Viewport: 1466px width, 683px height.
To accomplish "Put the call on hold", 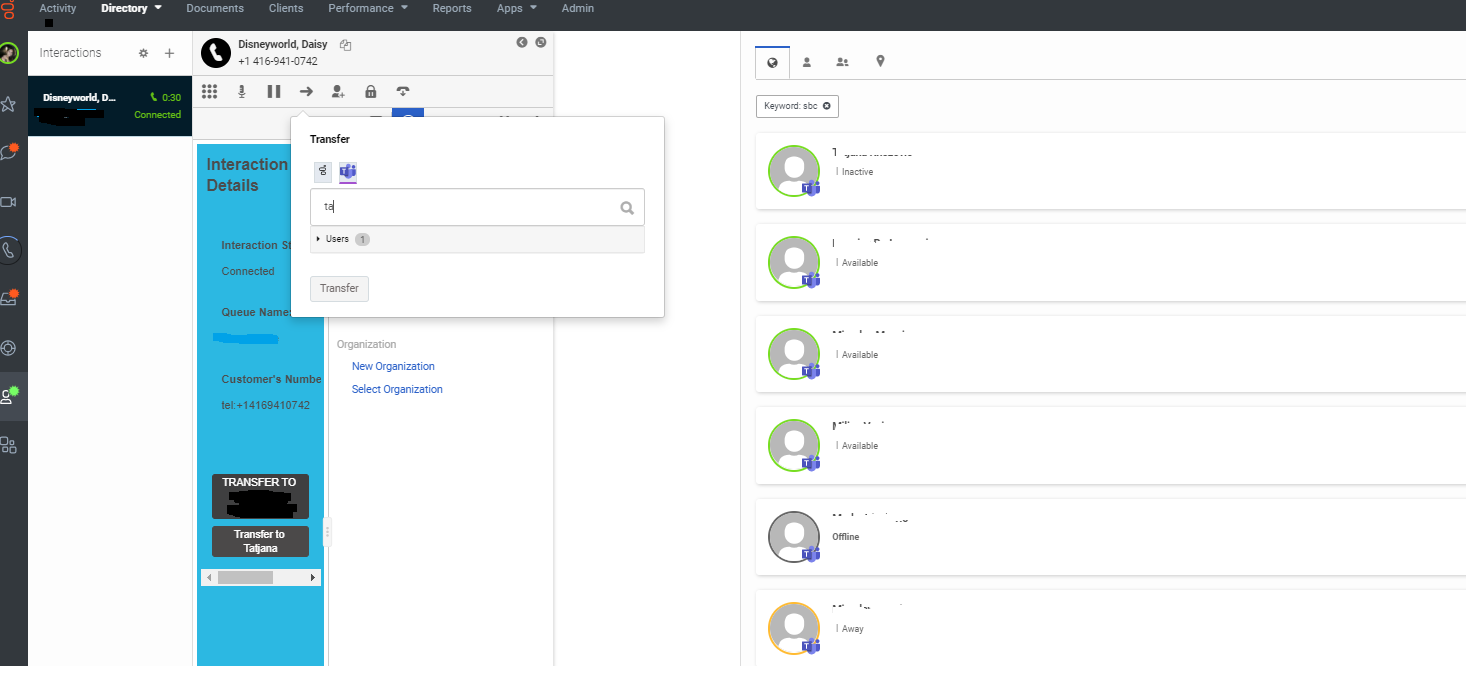I will pos(274,92).
